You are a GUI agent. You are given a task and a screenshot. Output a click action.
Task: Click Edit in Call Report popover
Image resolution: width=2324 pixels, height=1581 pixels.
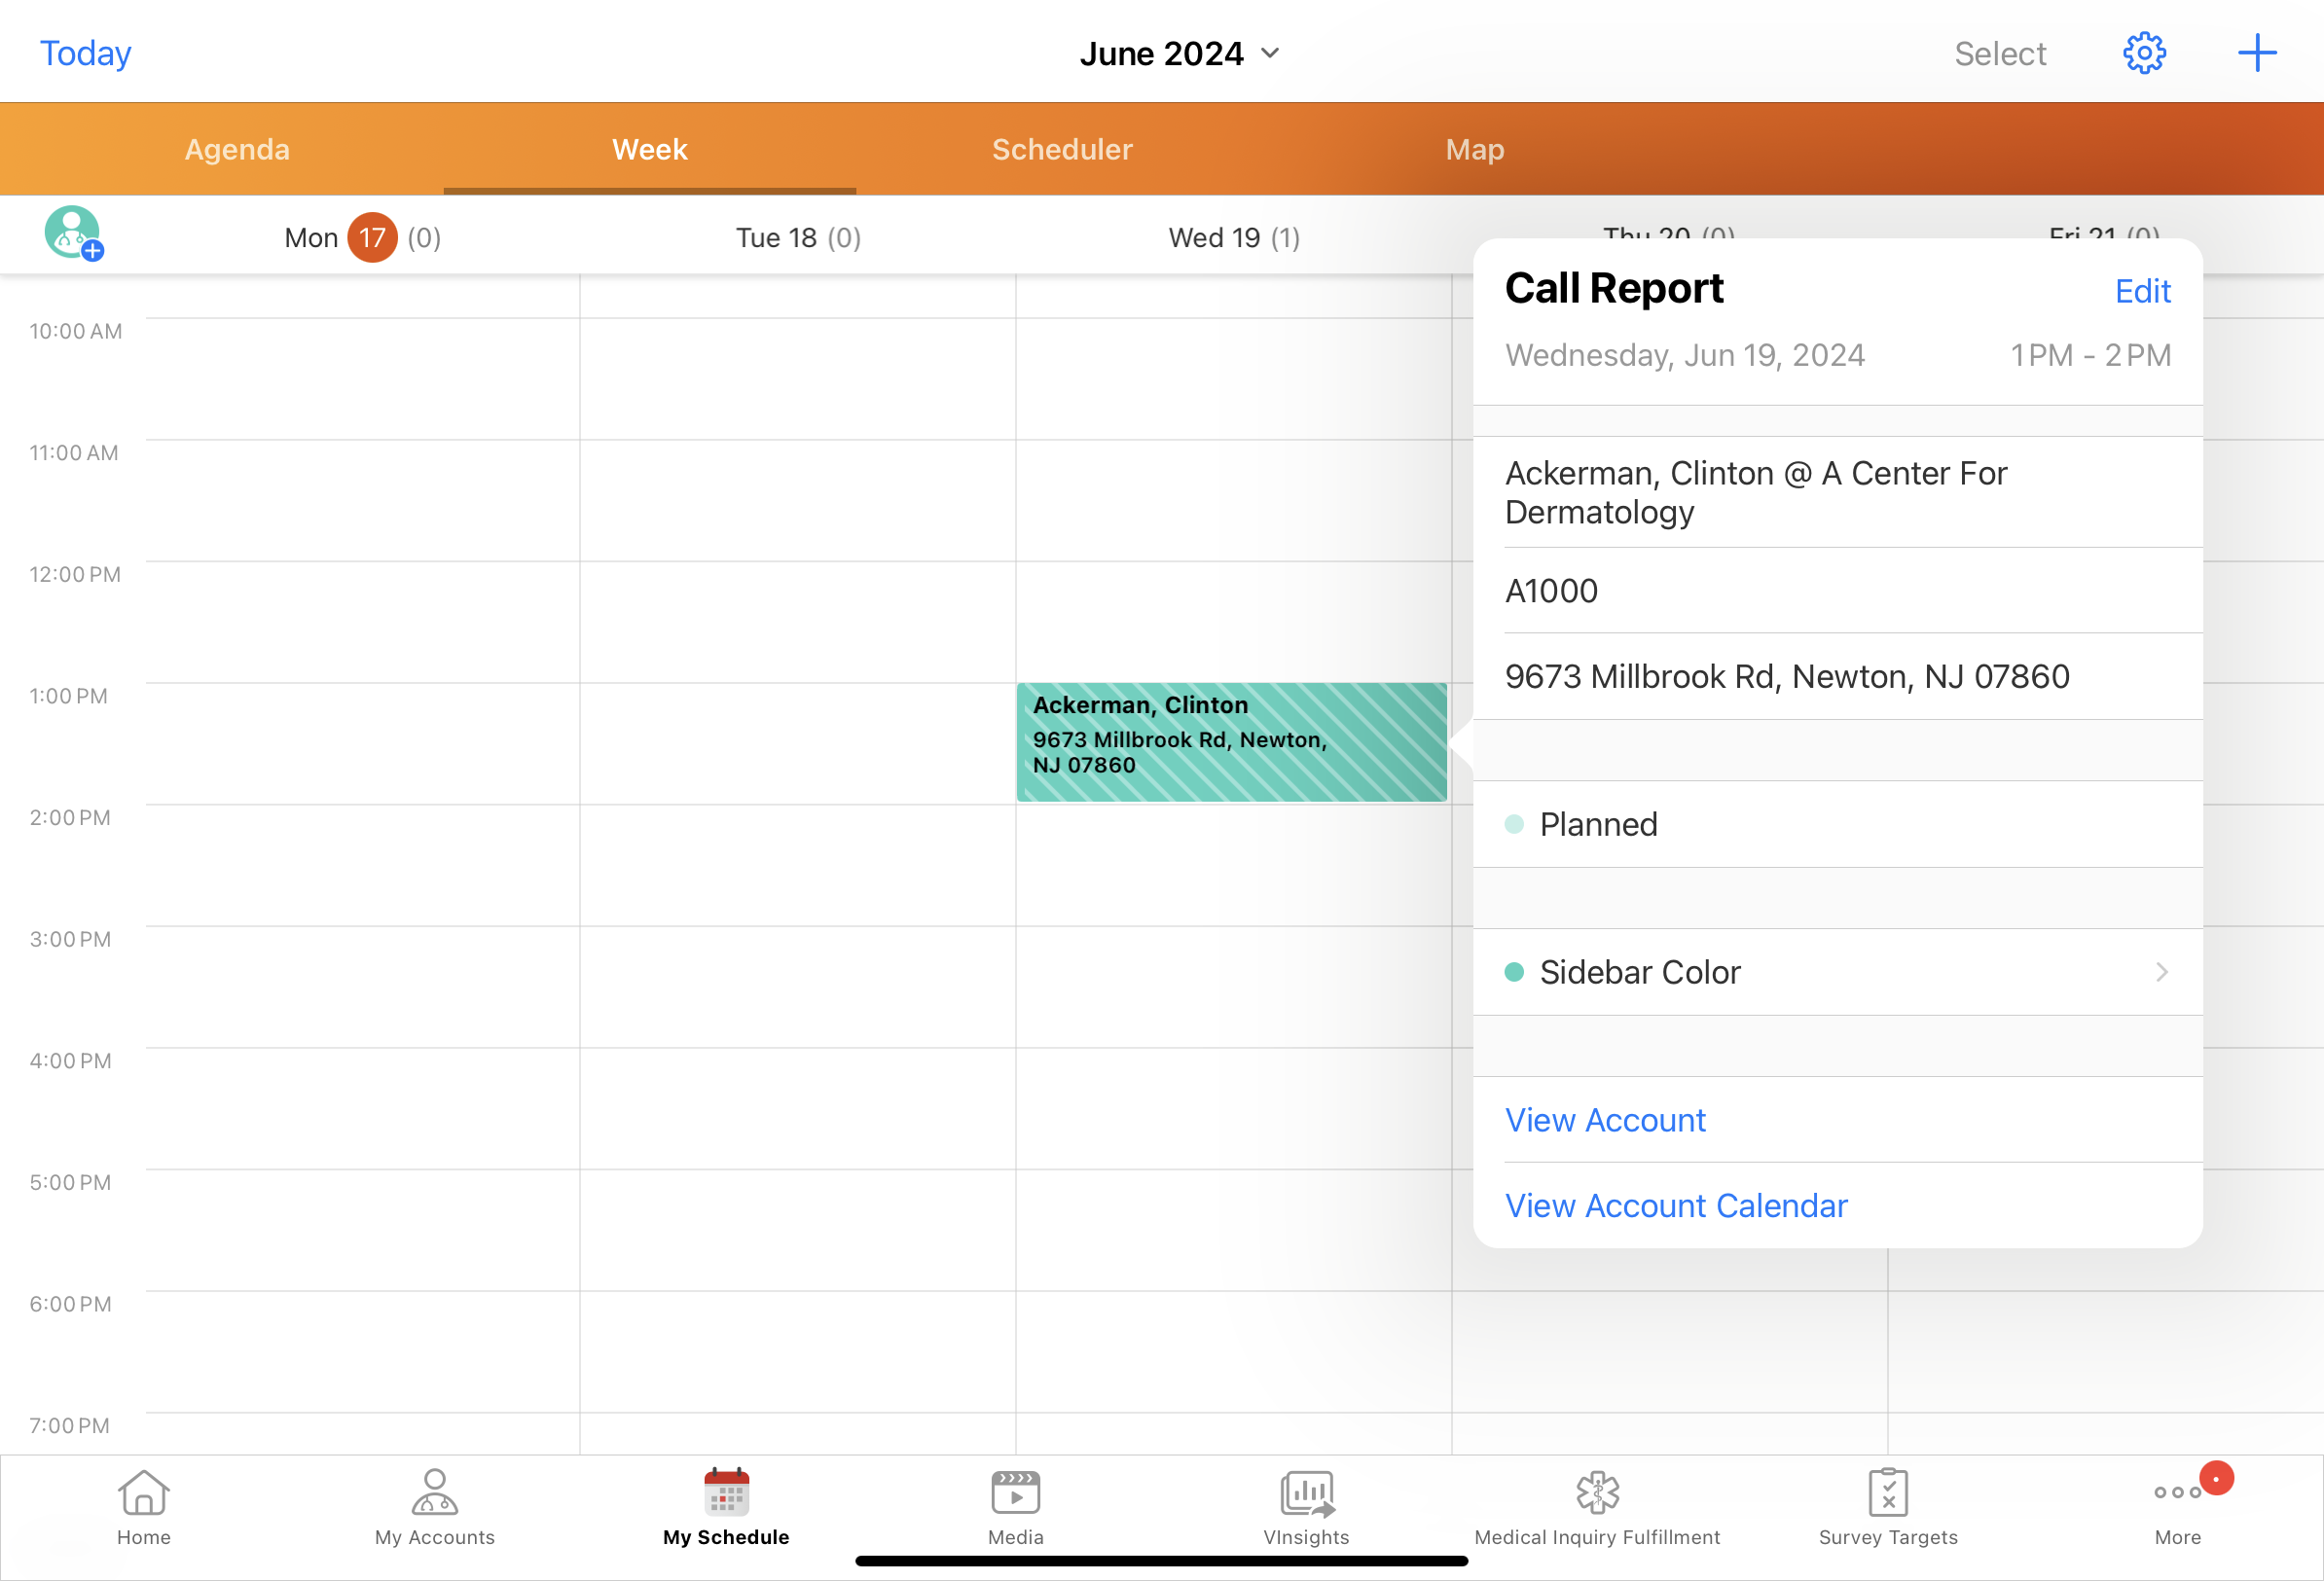(x=2142, y=291)
